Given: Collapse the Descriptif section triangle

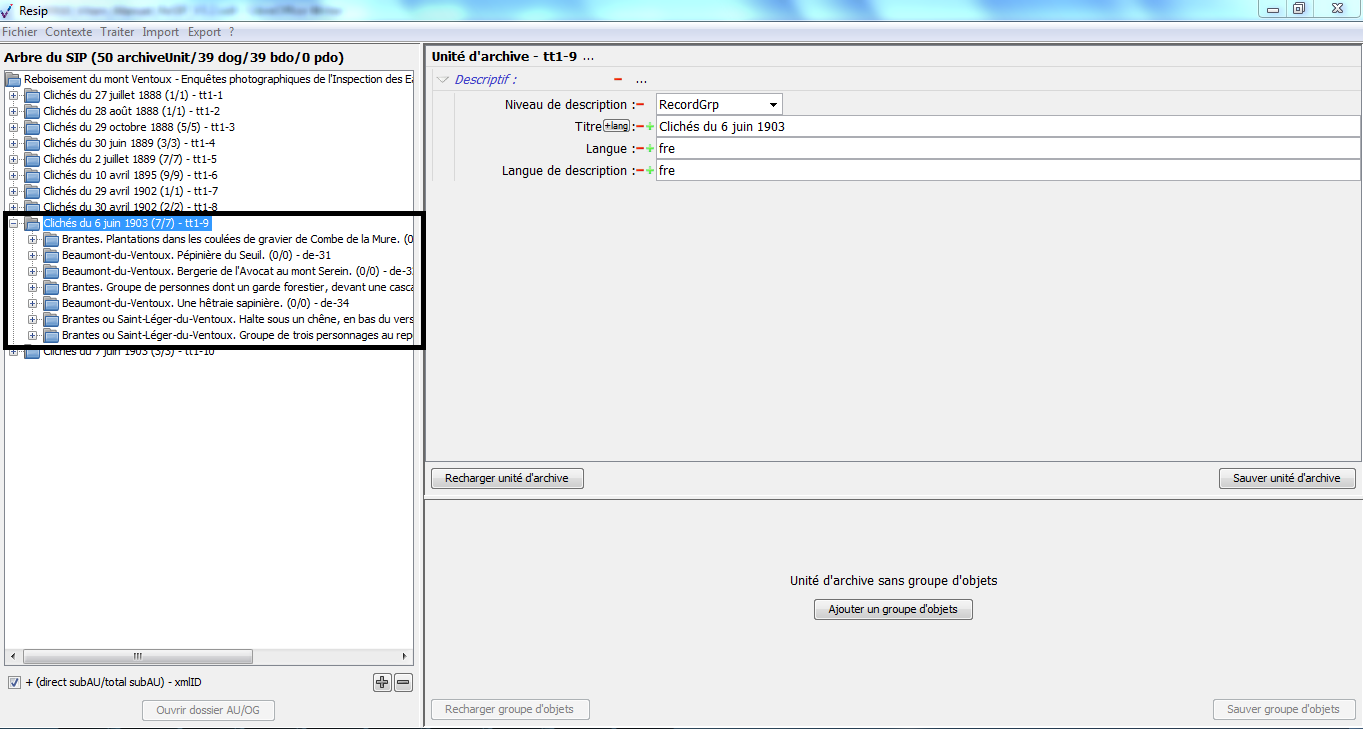Looking at the screenshot, I should (443, 80).
